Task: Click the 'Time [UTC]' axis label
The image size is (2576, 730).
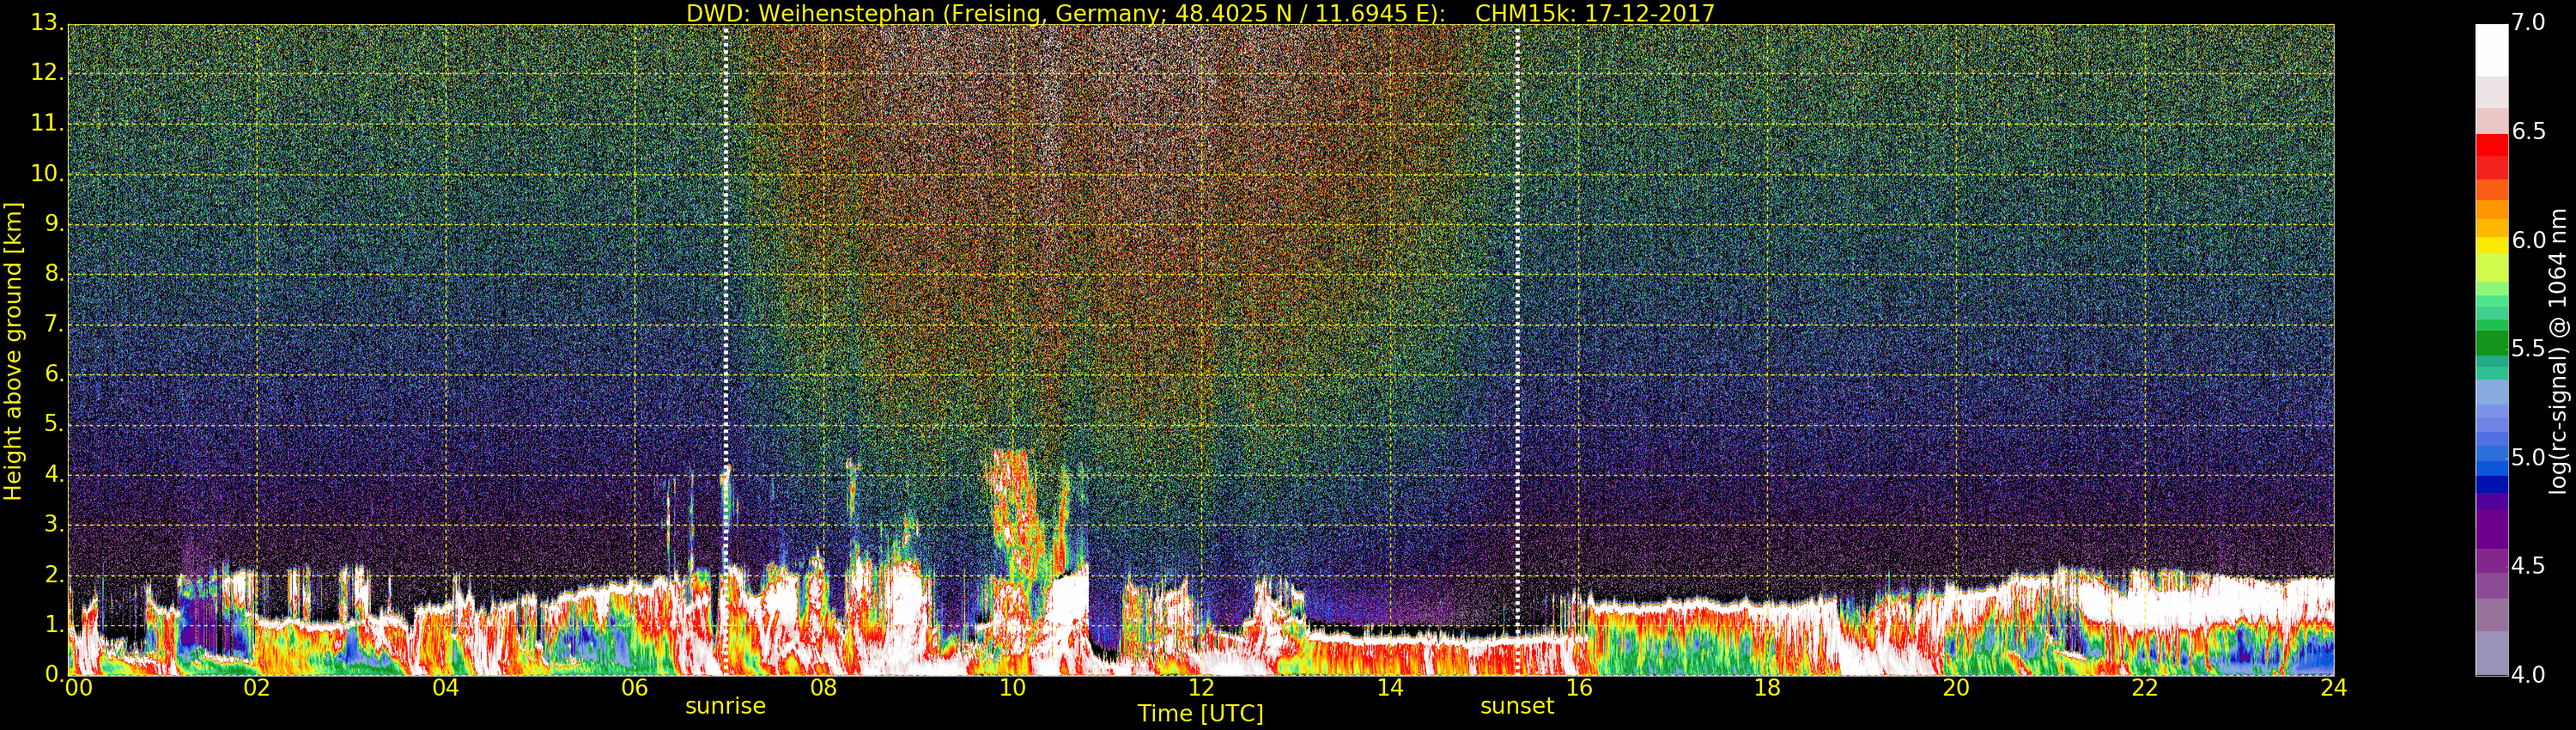Action: coord(1200,714)
